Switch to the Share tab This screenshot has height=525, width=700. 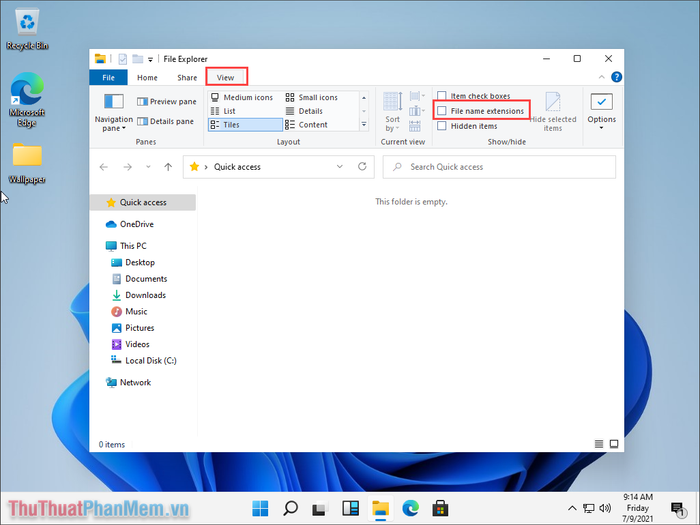point(187,77)
